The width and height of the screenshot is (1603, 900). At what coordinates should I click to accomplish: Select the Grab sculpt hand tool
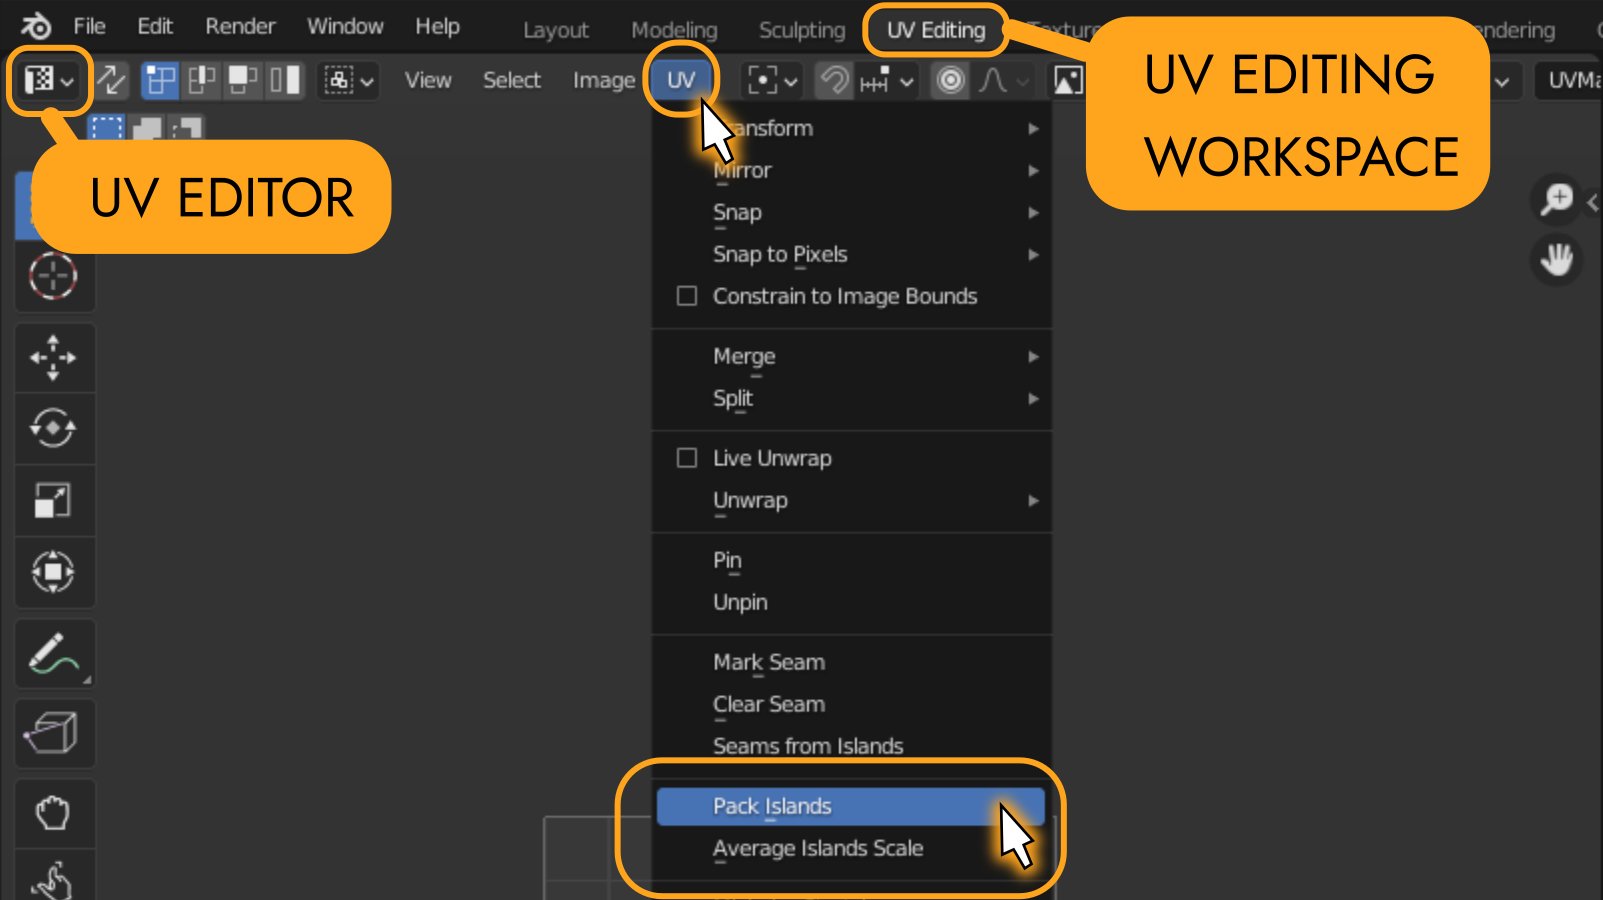[x=53, y=813]
